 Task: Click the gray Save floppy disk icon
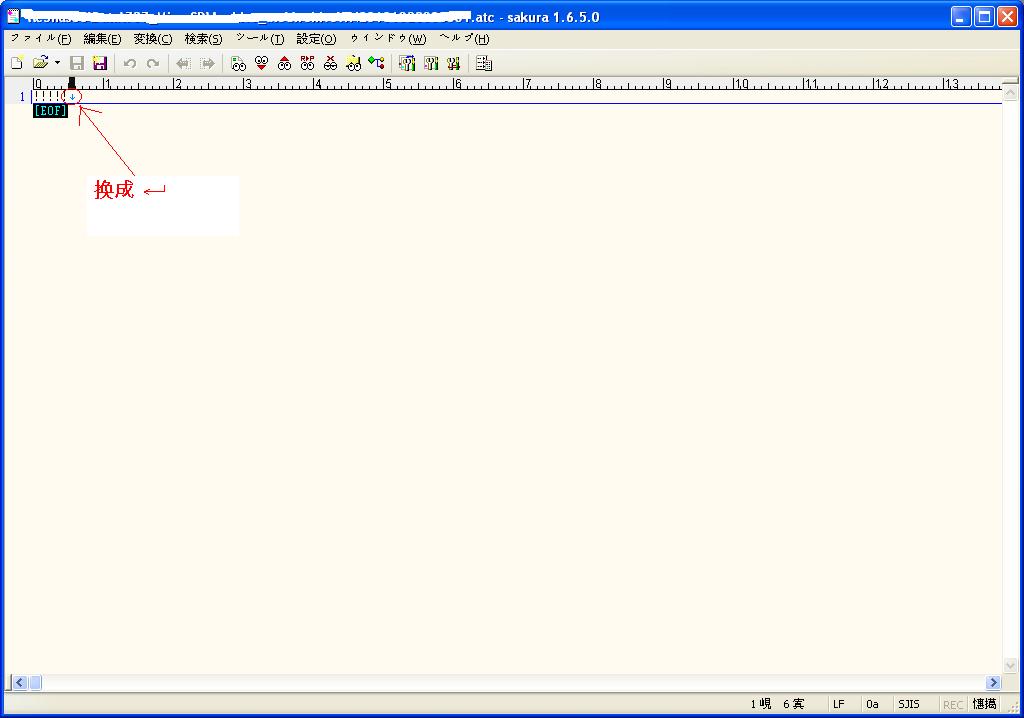[x=77, y=63]
